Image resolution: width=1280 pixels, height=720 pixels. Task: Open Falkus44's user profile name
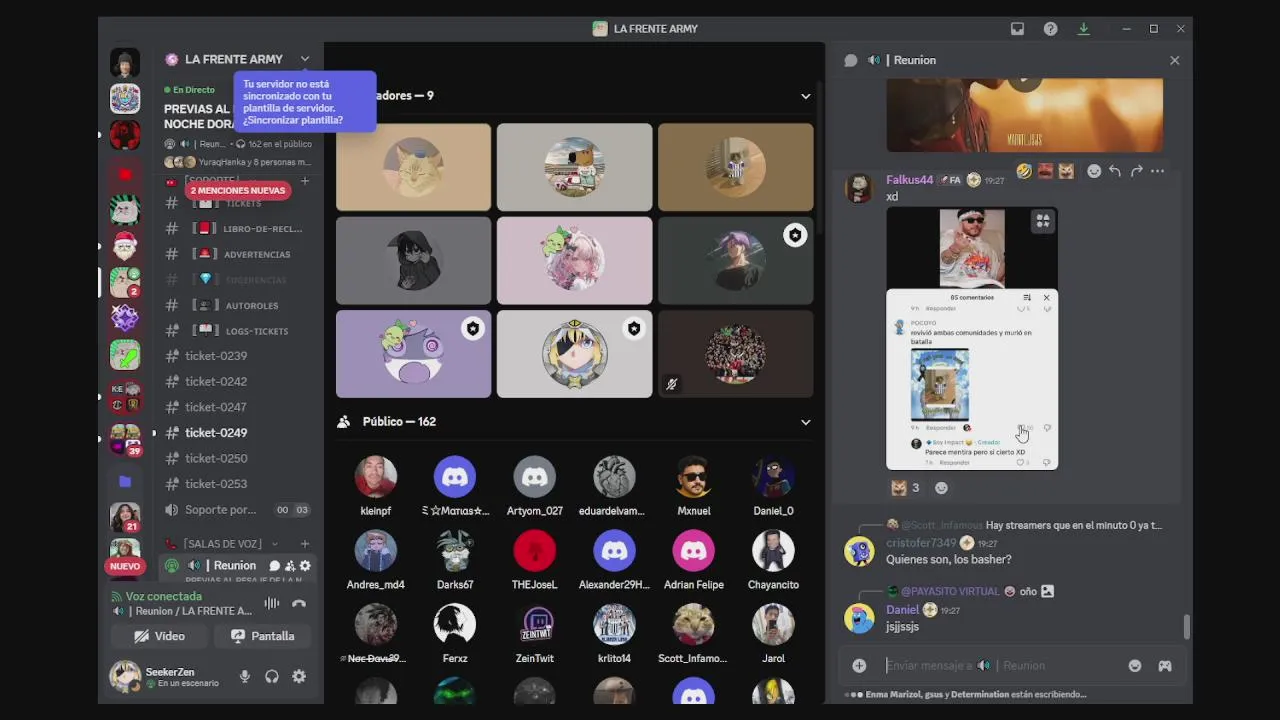click(909, 180)
